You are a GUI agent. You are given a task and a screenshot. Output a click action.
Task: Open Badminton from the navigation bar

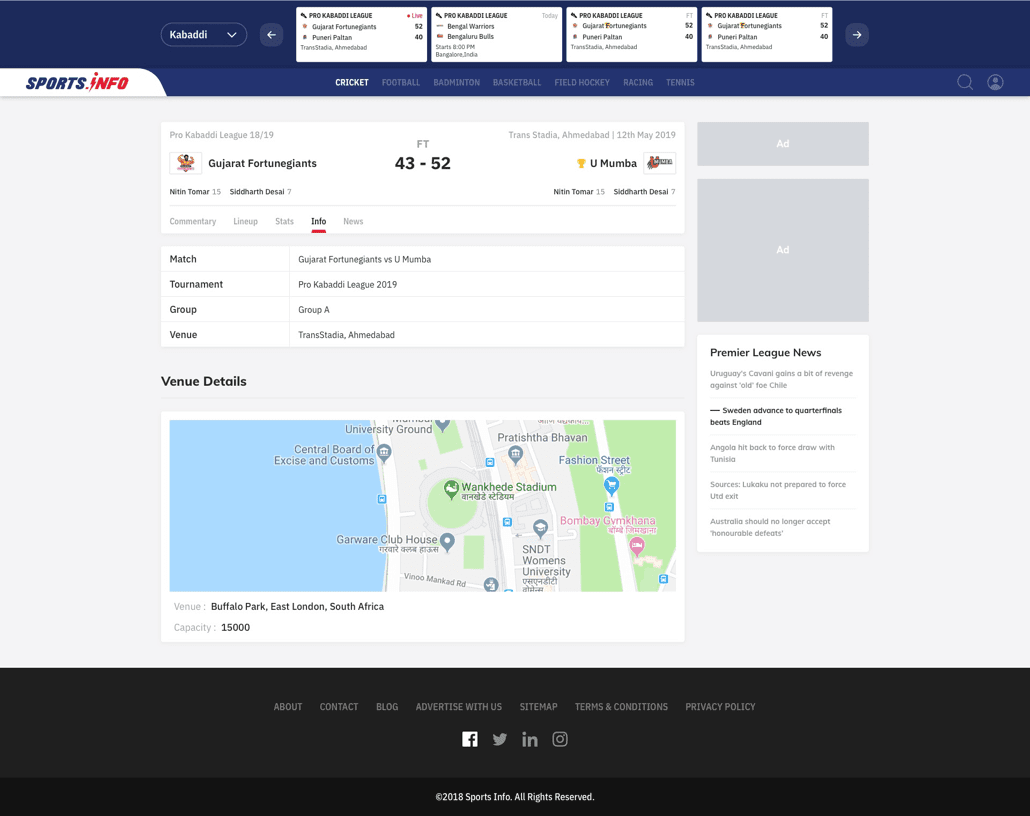pyautogui.click(x=456, y=83)
